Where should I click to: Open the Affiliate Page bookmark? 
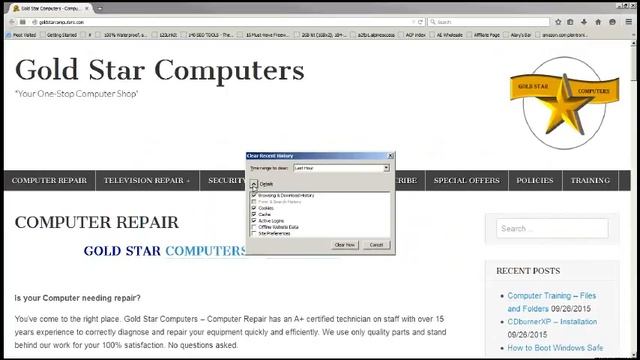tap(483, 35)
